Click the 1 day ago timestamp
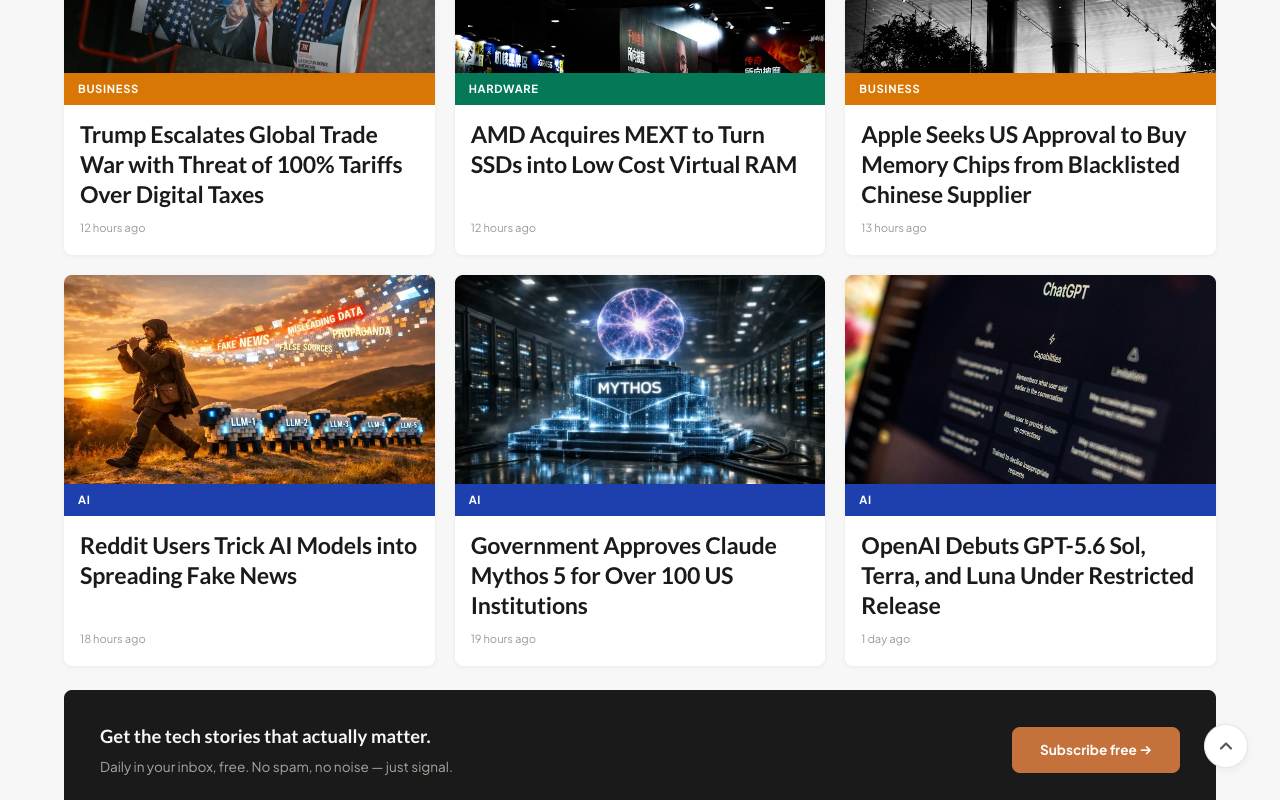 886,639
